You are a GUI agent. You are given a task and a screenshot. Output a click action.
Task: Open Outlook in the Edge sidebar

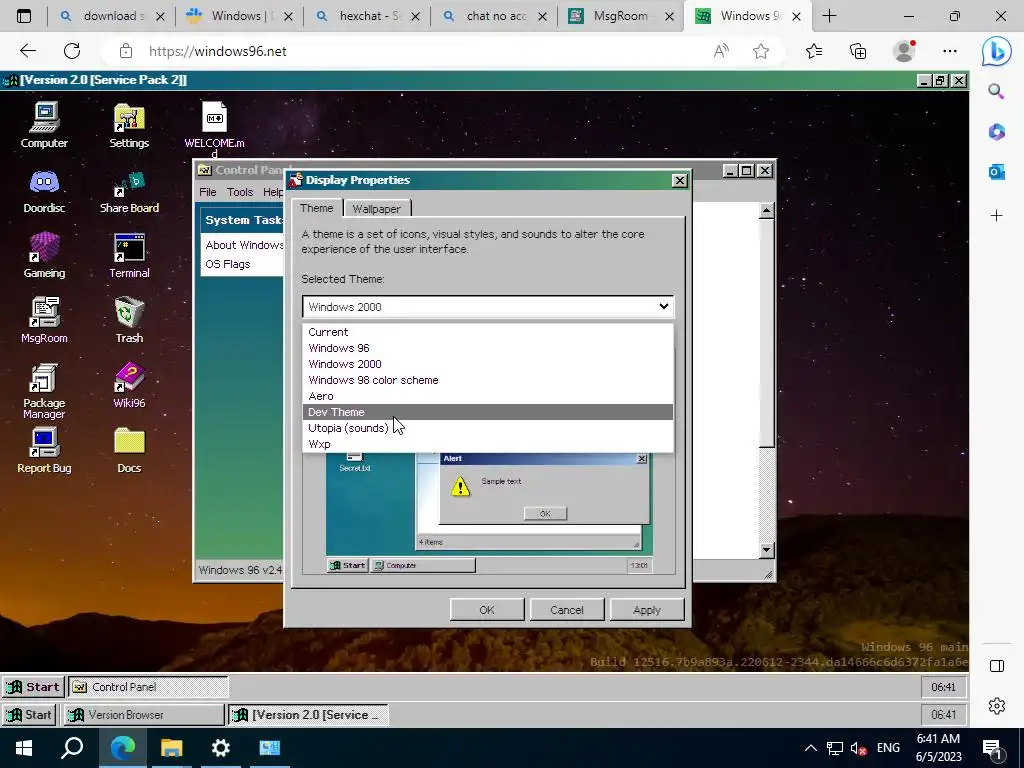pos(997,172)
